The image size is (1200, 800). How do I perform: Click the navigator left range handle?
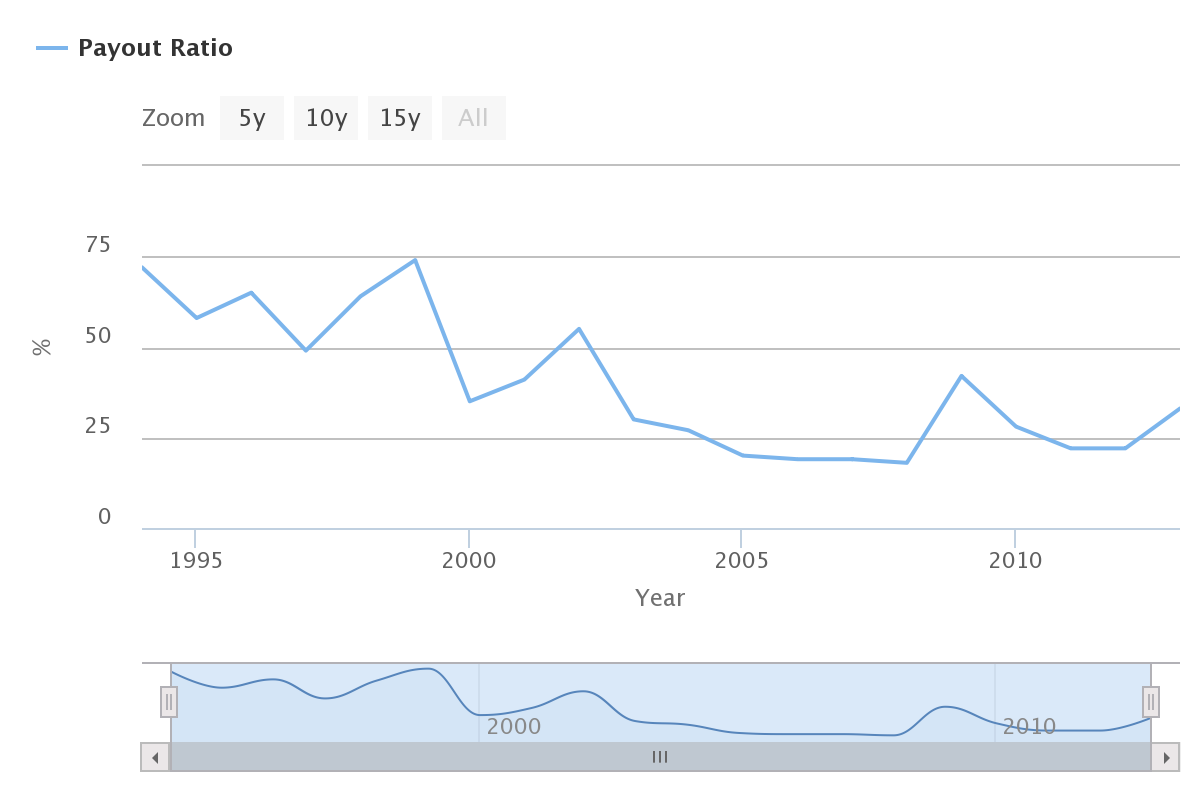169,702
